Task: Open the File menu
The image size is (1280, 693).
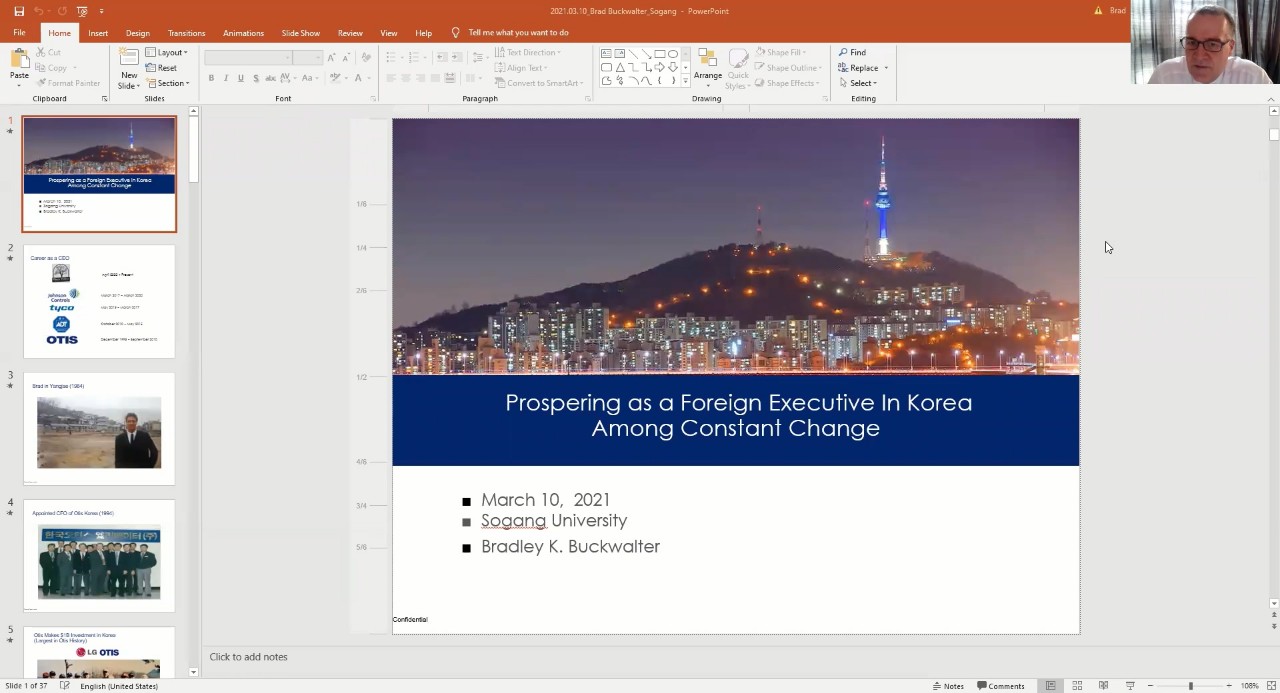Action: 19,33
